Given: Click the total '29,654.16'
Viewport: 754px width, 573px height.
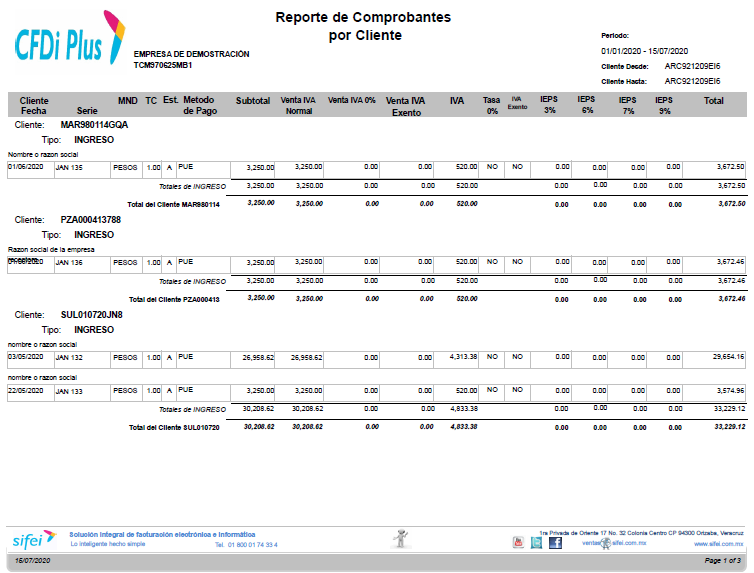Looking at the screenshot, I should (x=729, y=357).
